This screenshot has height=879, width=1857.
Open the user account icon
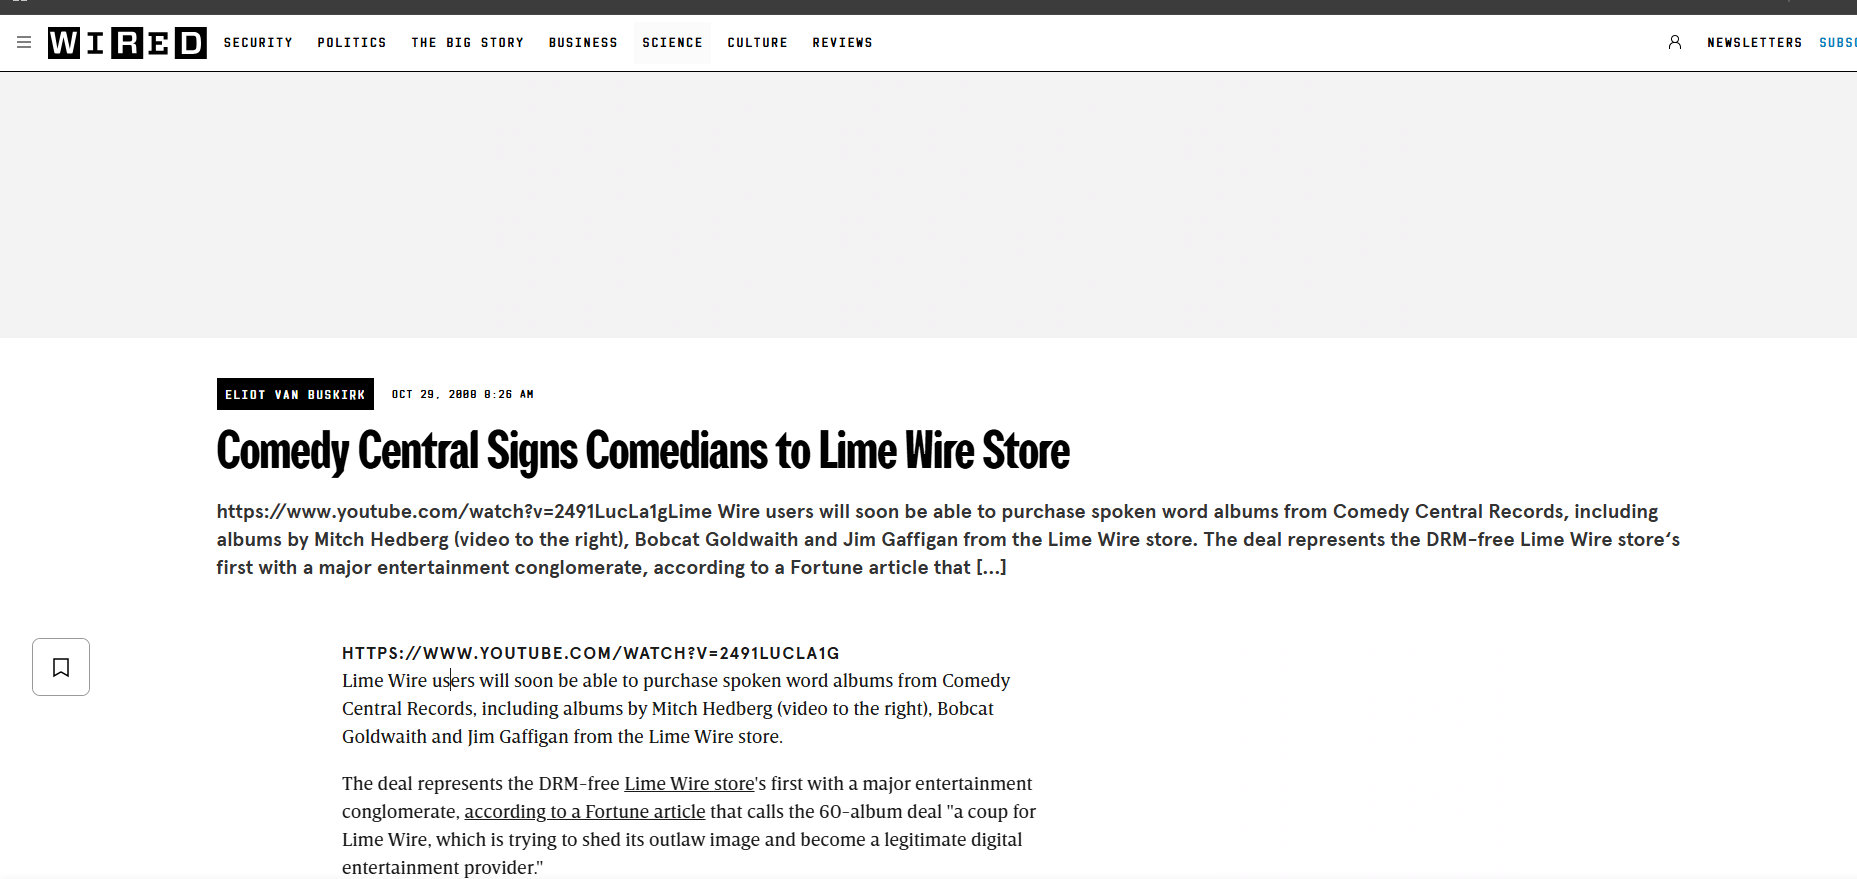coord(1675,43)
